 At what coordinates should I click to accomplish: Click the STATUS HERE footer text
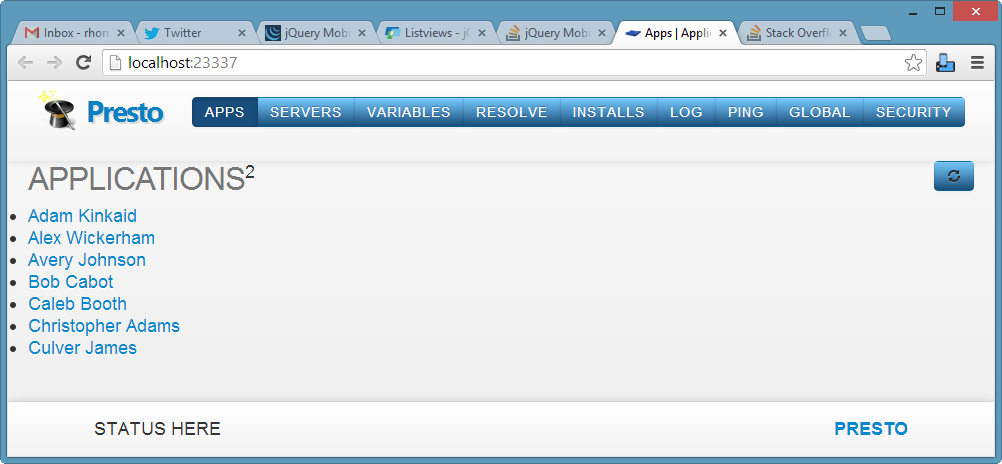[157, 429]
